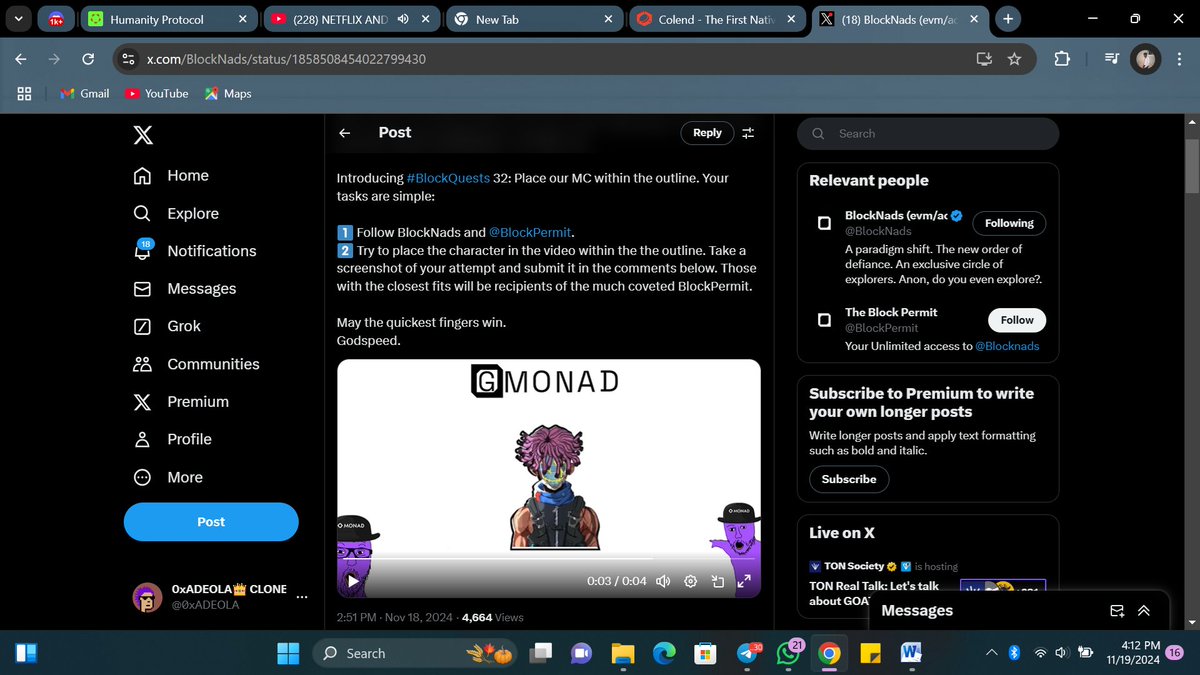The width and height of the screenshot is (1200, 675).
Task: Toggle picture-in-picture on the video
Action: 717,581
